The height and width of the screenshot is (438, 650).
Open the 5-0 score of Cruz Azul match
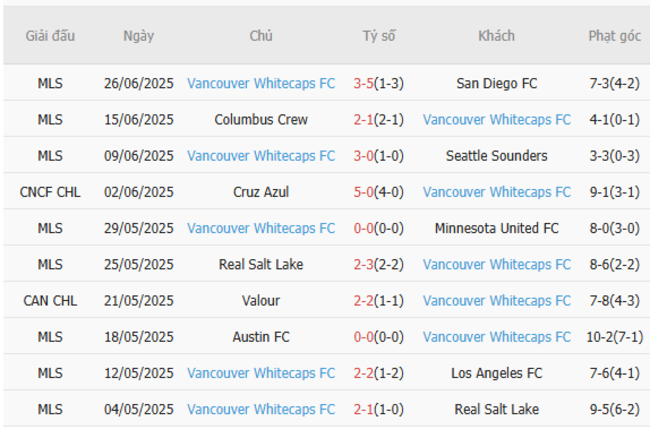click(x=362, y=192)
